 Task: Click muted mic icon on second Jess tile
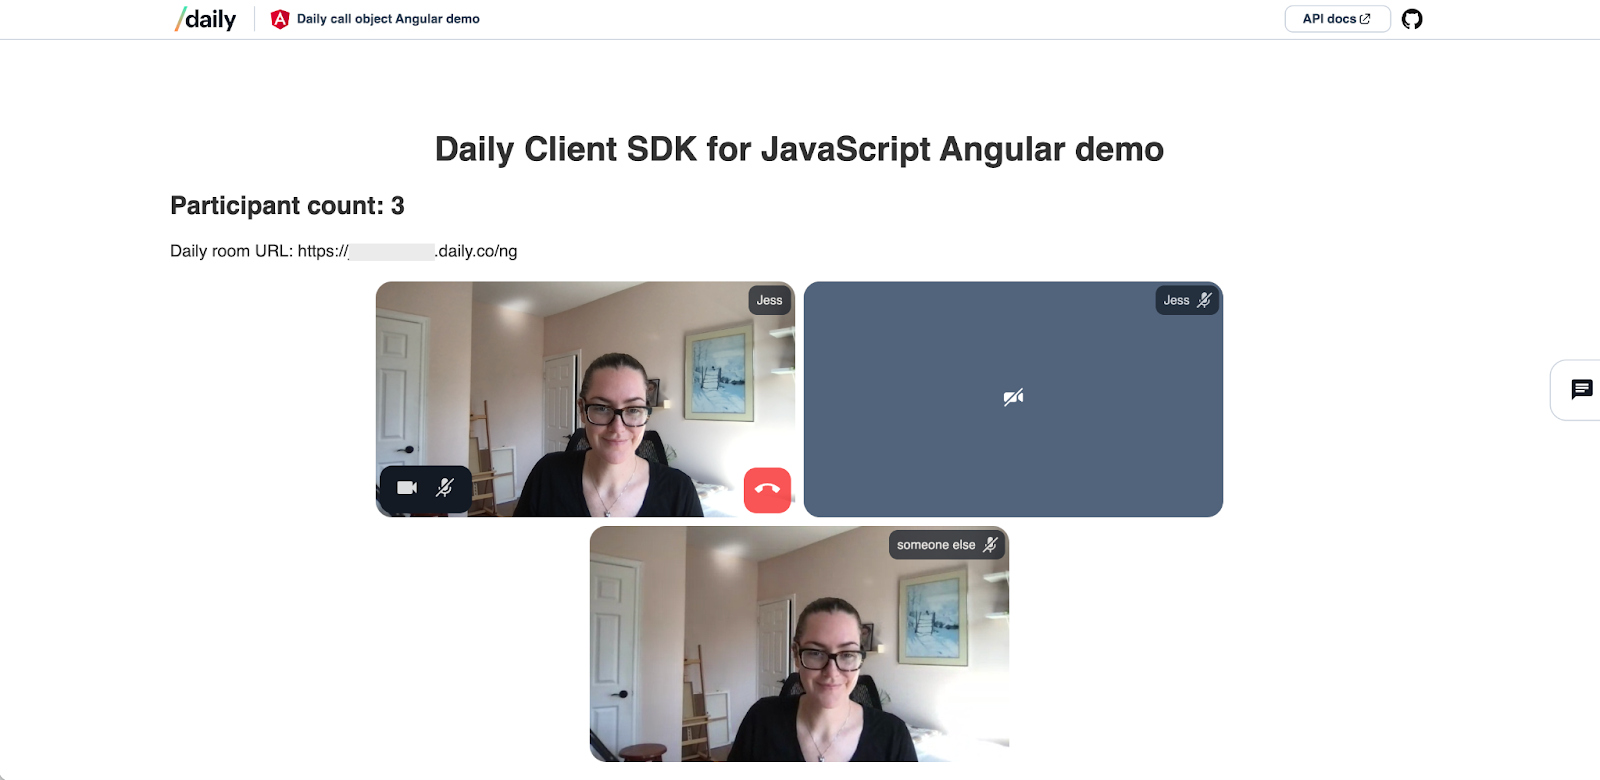(1204, 300)
